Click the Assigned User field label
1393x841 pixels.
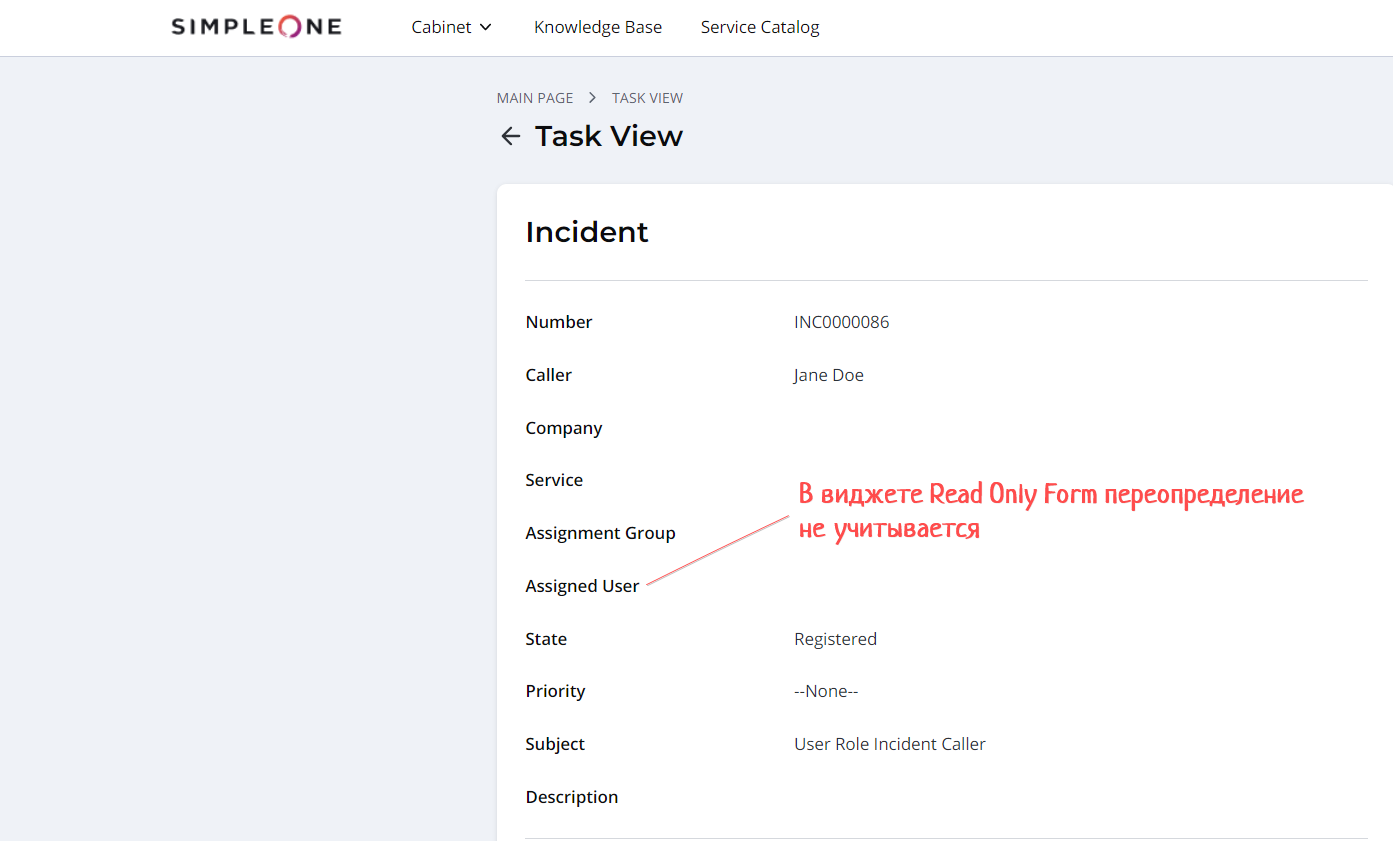tap(582, 586)
